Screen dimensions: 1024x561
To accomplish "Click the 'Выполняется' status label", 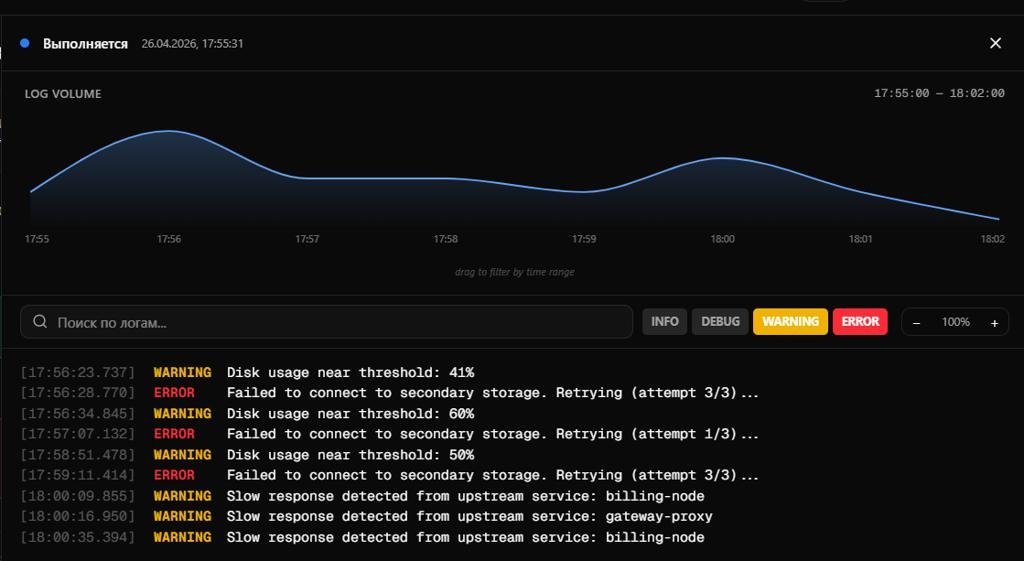I will [85, 44].
